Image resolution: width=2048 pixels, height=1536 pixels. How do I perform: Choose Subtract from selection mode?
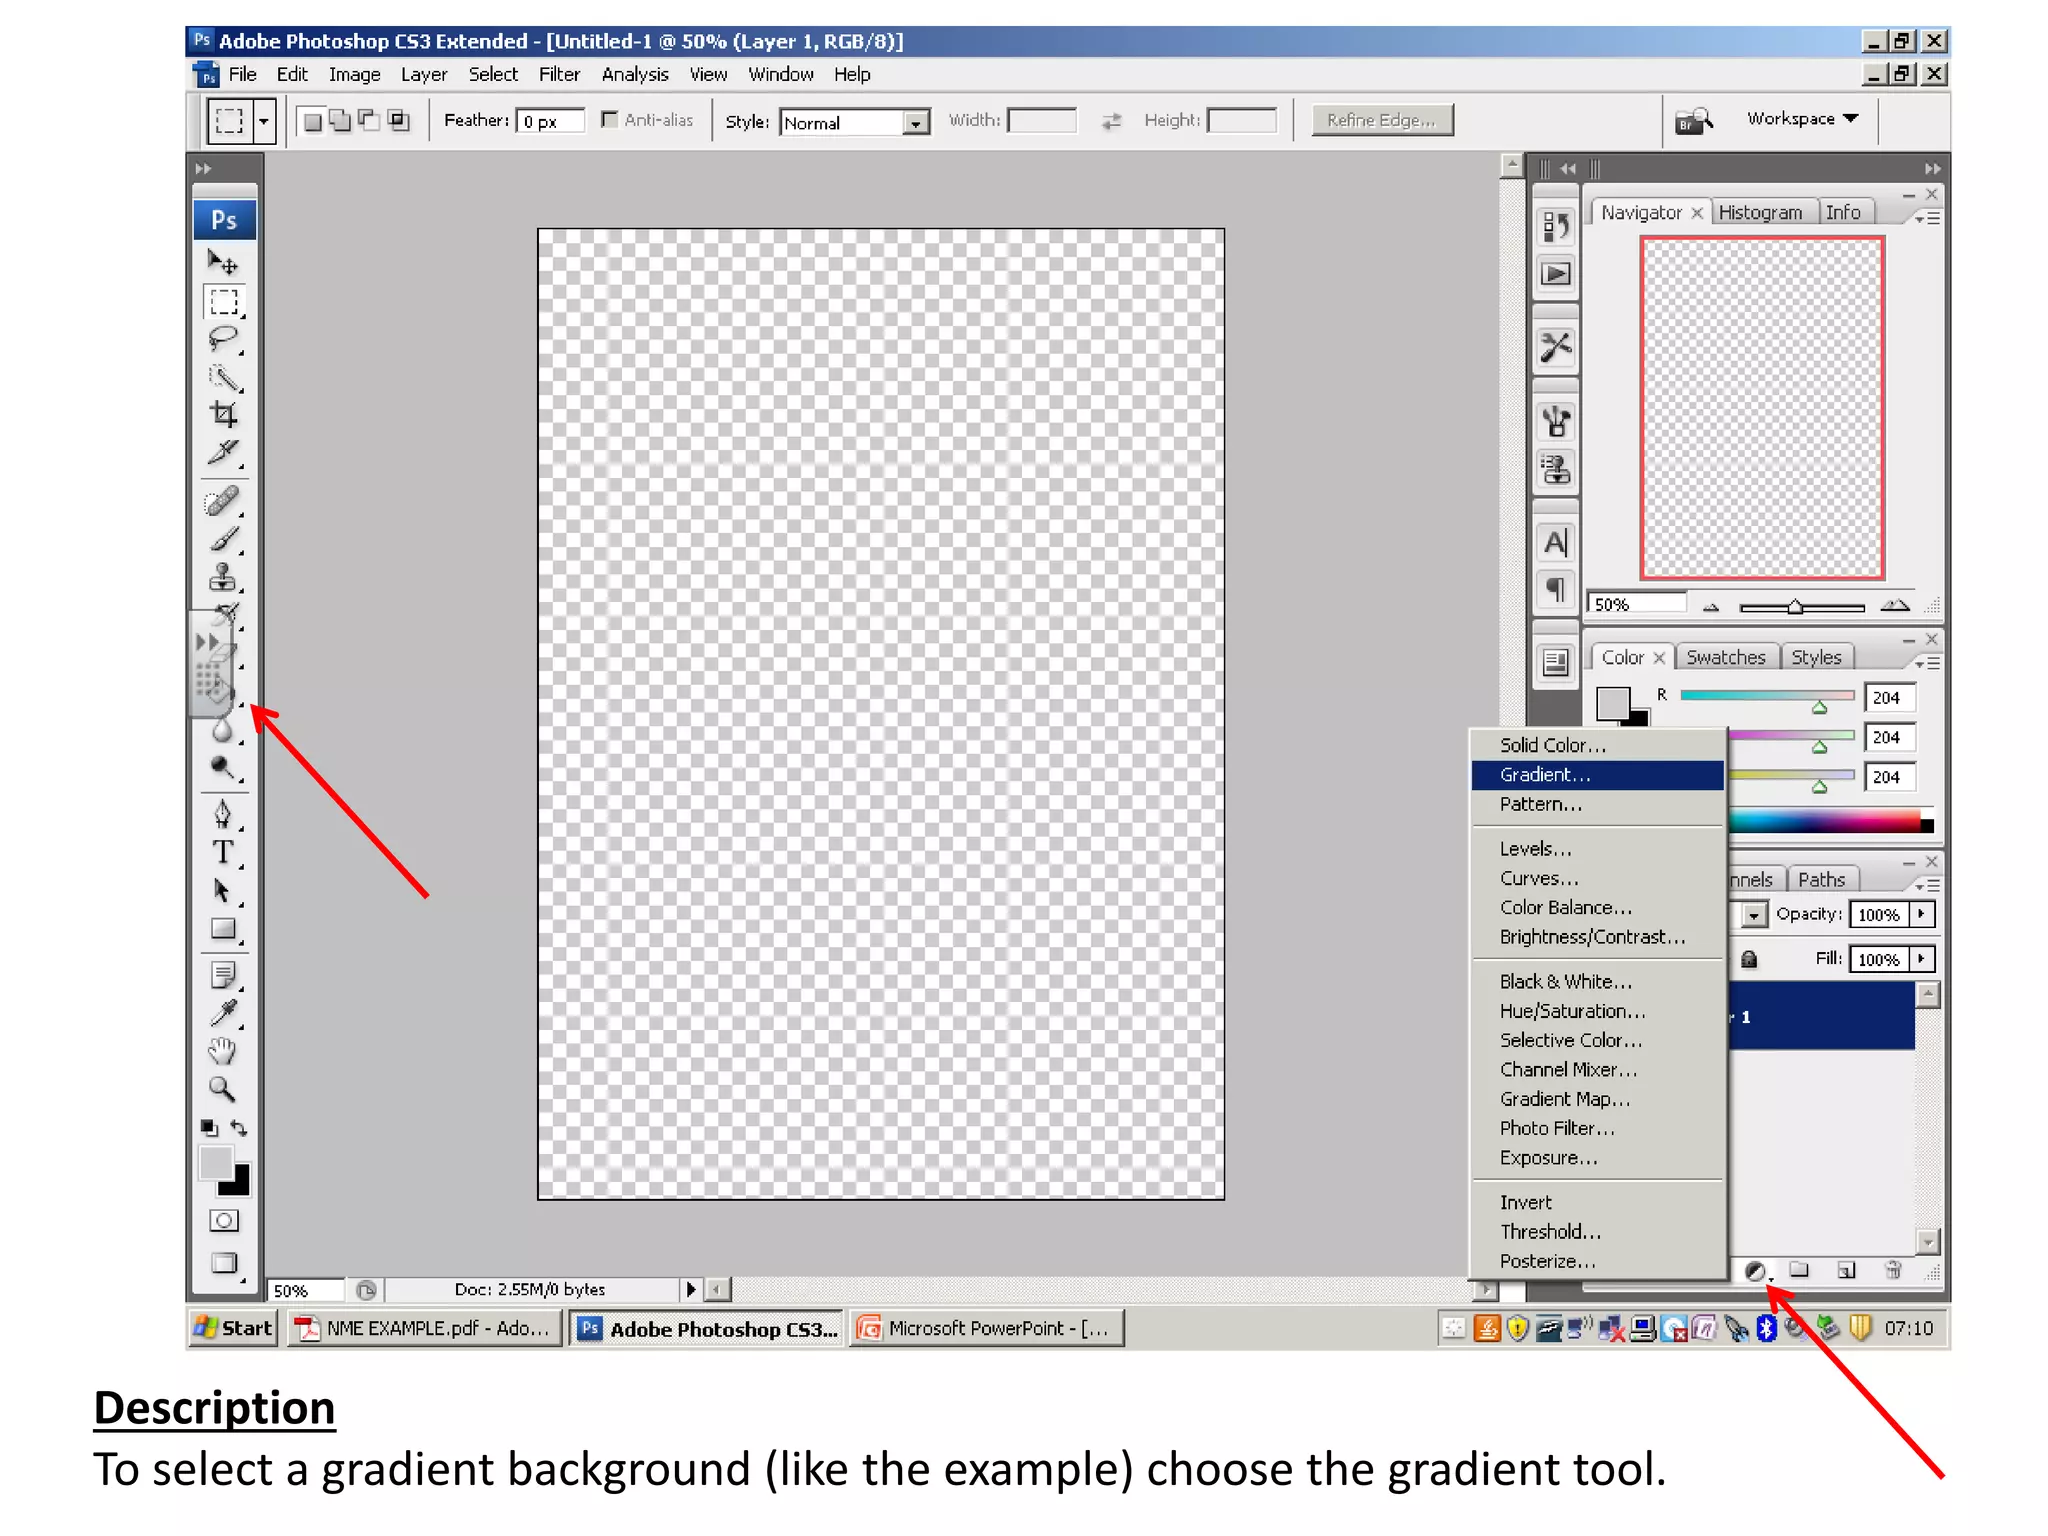point(369,121)
